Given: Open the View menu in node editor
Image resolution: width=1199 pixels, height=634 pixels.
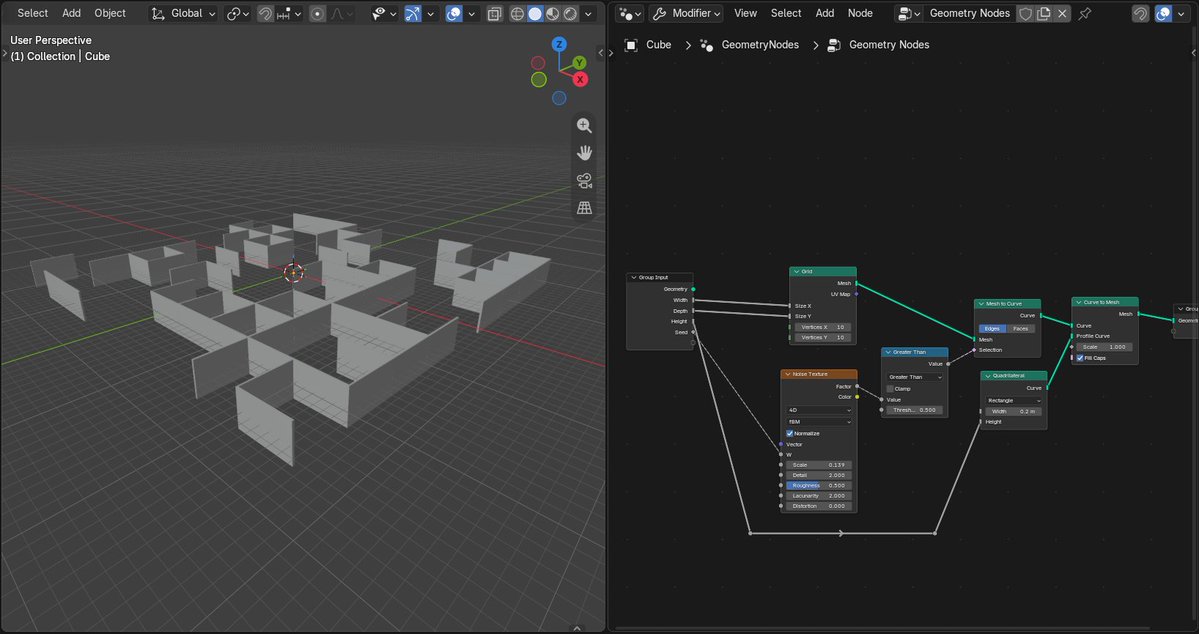Looking at the screenshot, I should pyautogui.click(x=746, y=14).
